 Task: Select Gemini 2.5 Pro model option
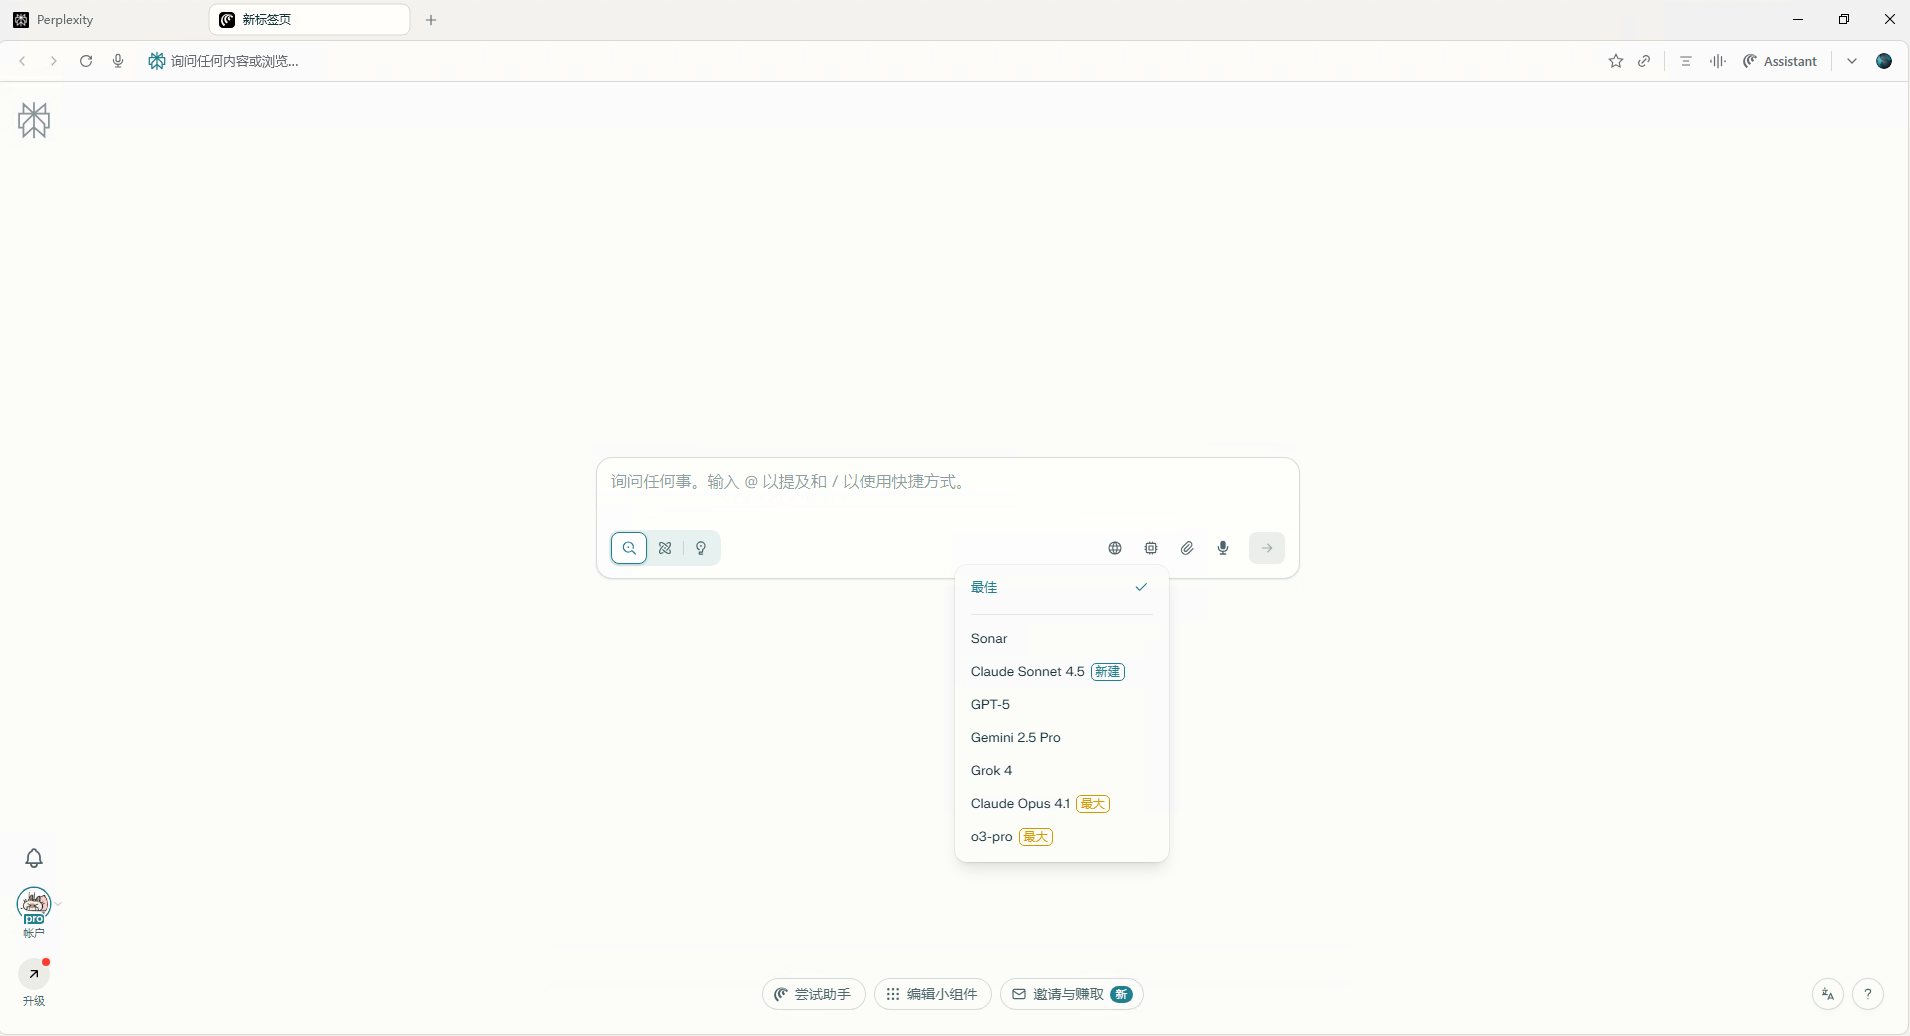click(x=1015, y=738)
